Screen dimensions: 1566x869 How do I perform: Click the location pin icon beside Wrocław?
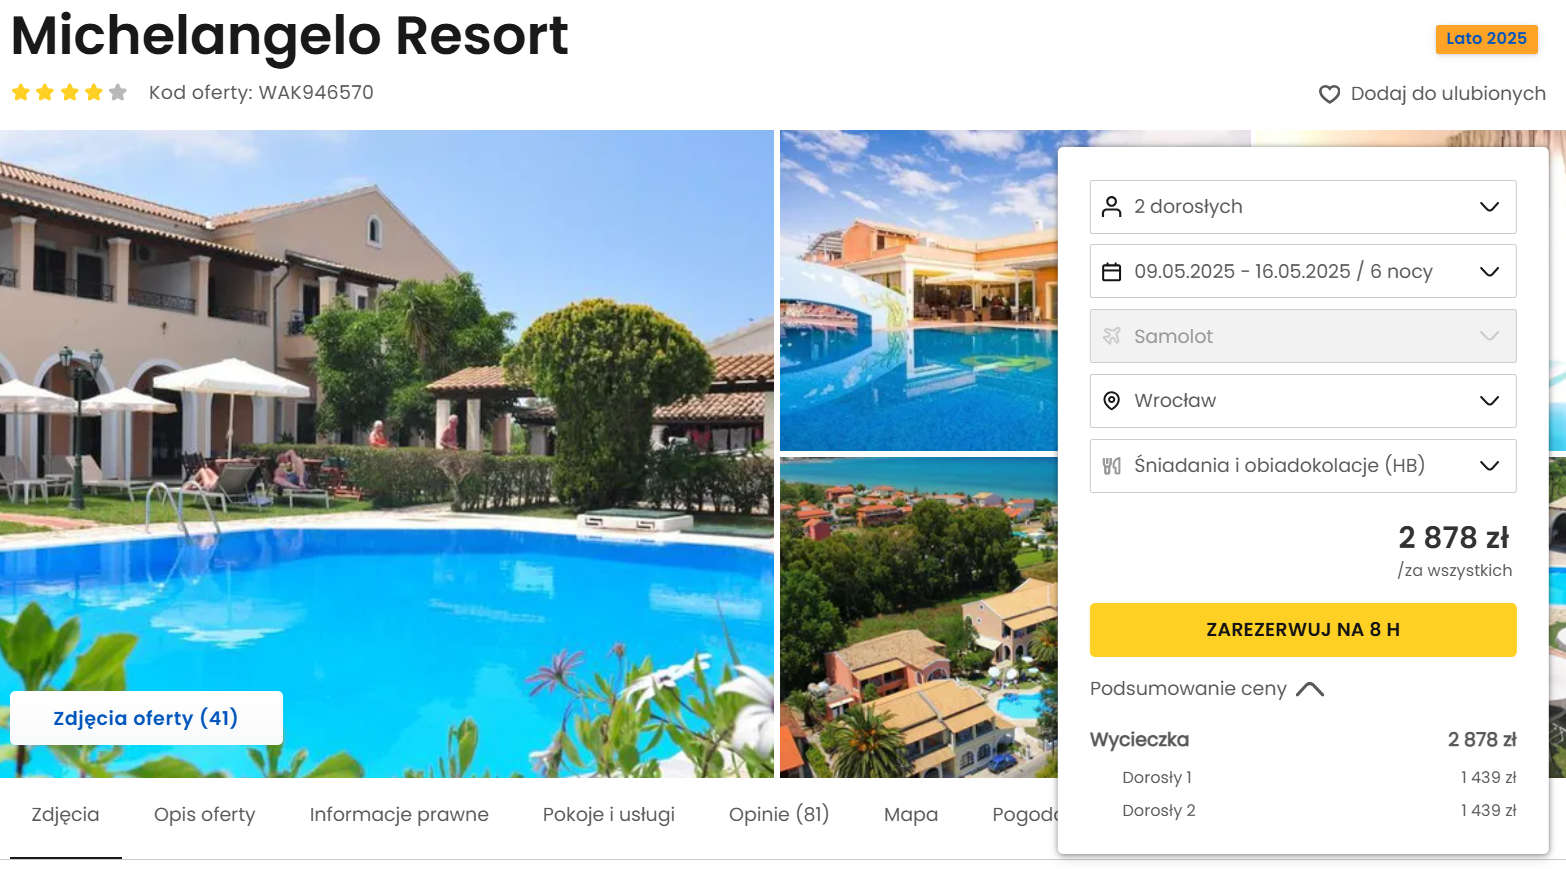click(x=1111, y=401)
